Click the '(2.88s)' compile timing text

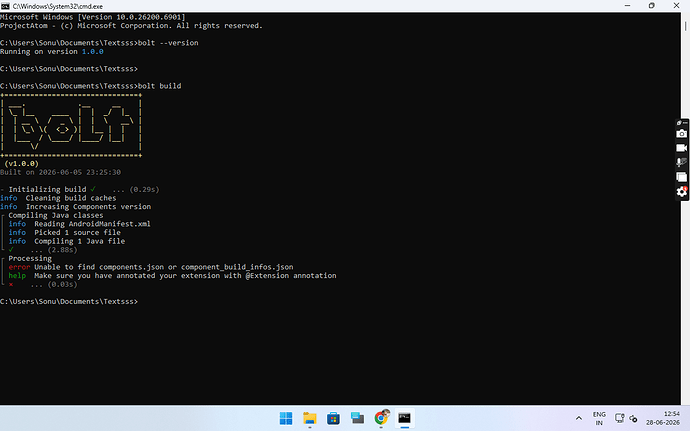click(x=62, y=250)
